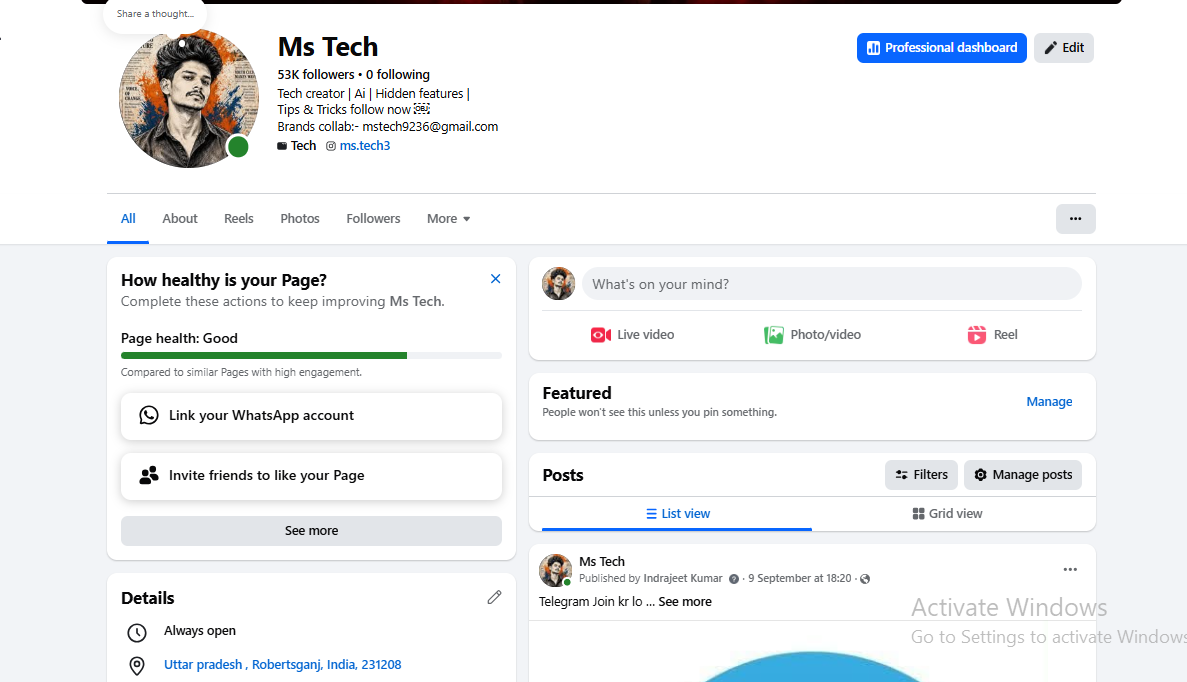Screen dimensions: 1187x682
Task: Click Link your WhatsApp account
Action: [x=311, y=416]
